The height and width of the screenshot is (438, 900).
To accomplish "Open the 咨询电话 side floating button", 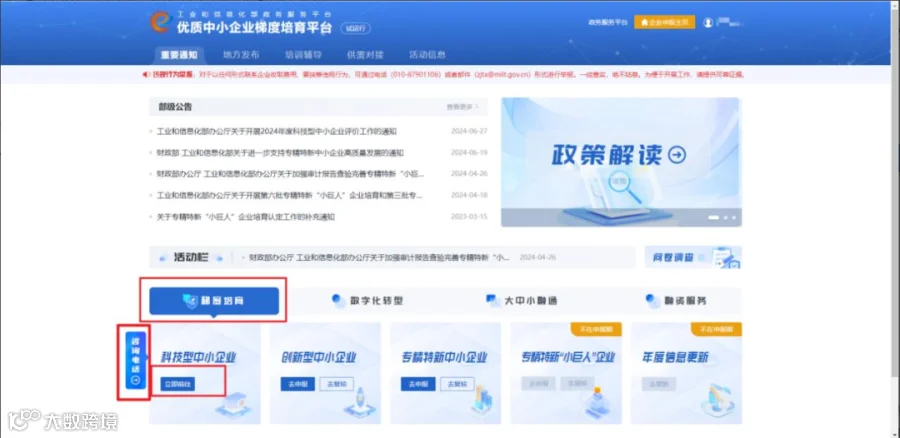I will point(135,361).
